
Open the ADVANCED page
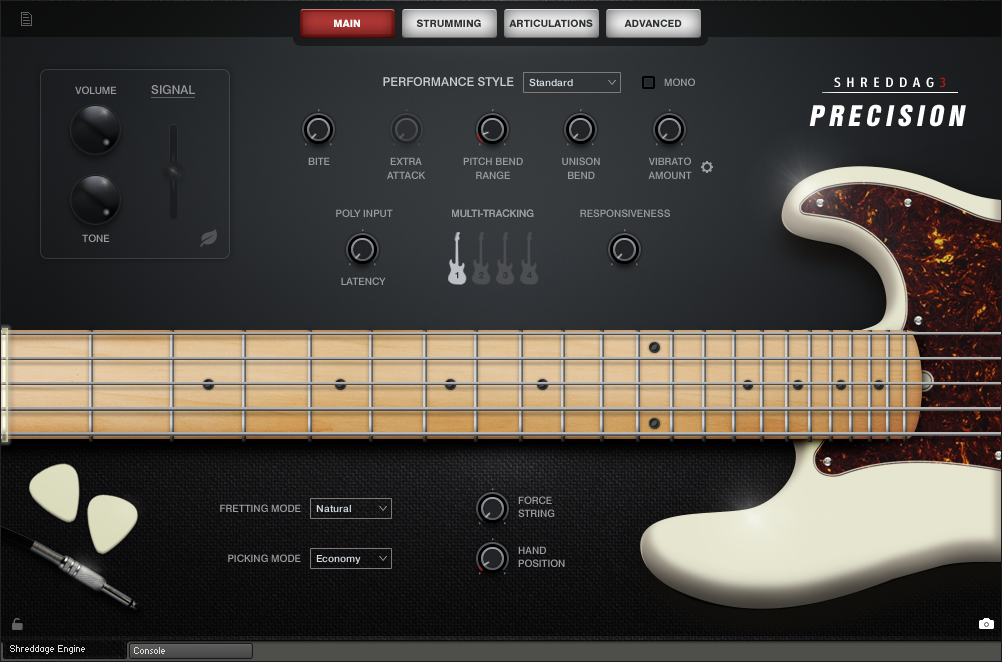(653, 22)
